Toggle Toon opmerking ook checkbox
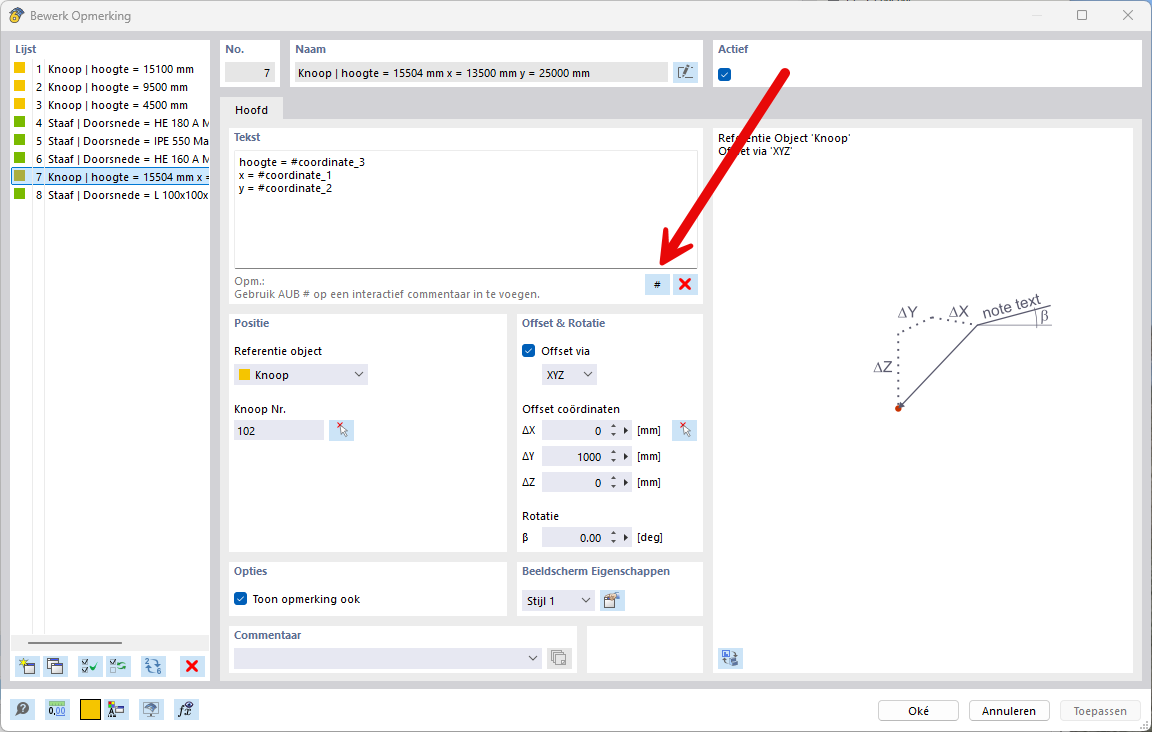Viewport: 1152px width, 732px height. coord(241,599)
